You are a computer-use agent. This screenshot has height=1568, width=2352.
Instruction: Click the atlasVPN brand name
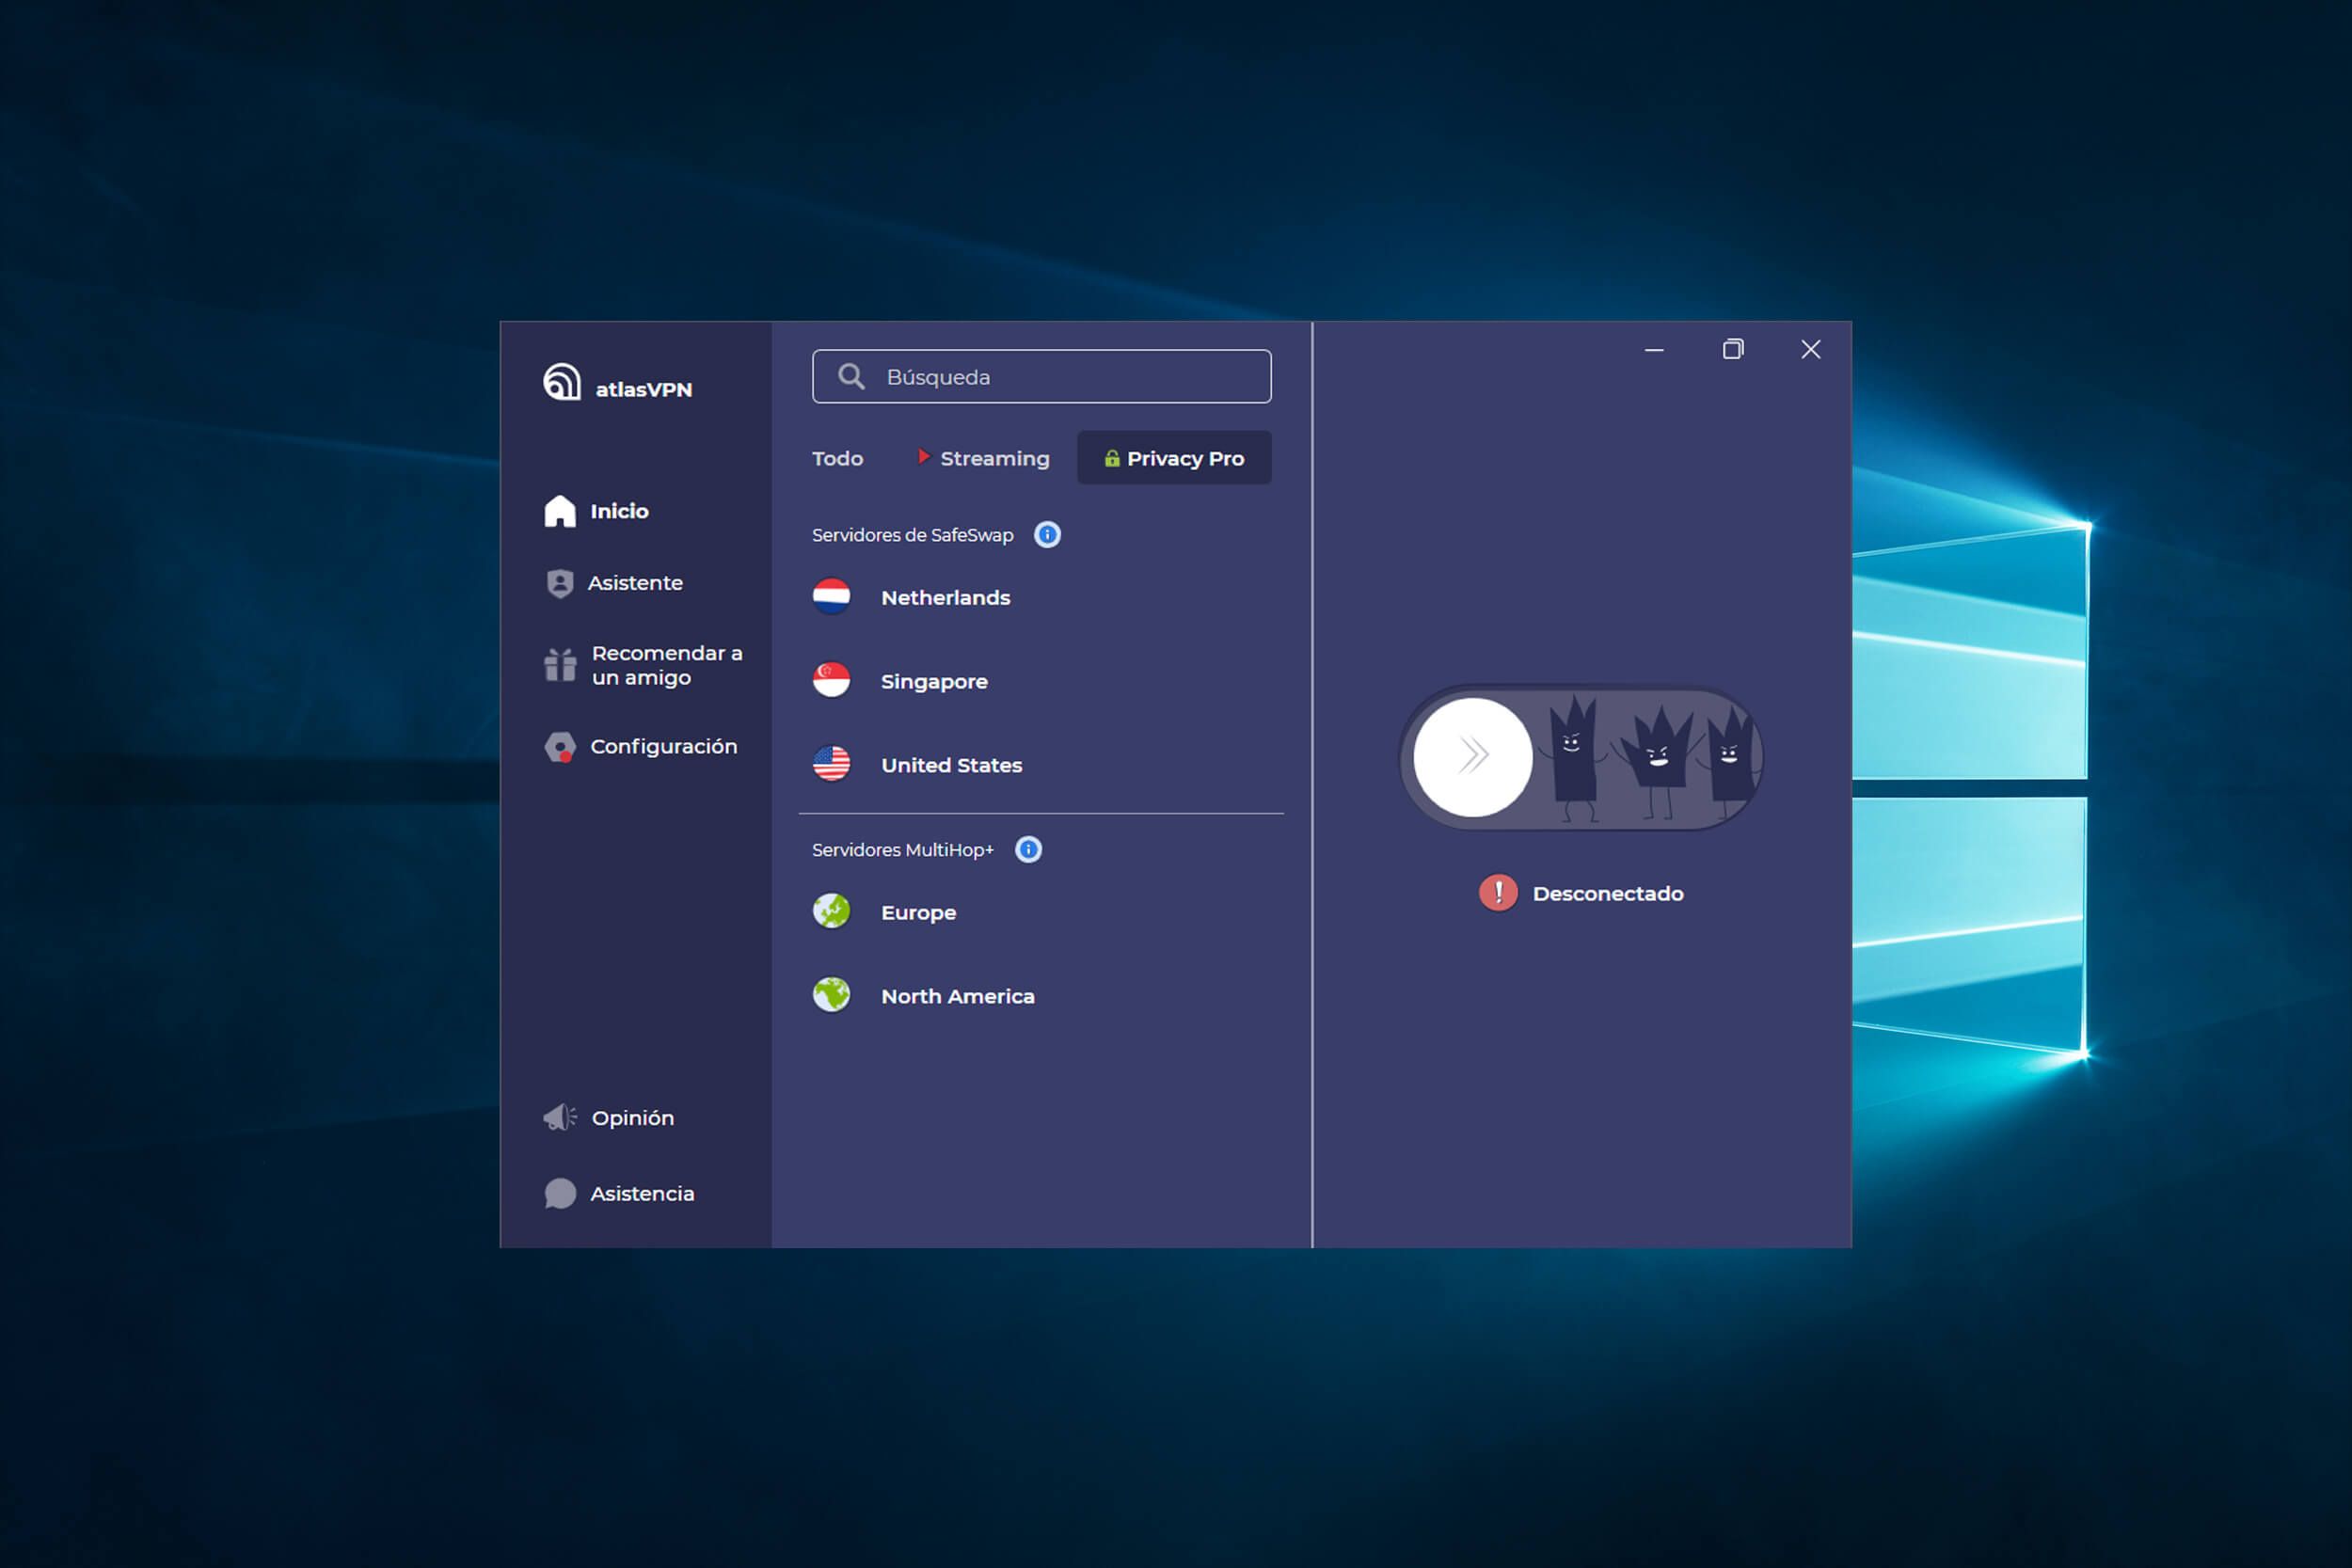[x=643, y=390]
